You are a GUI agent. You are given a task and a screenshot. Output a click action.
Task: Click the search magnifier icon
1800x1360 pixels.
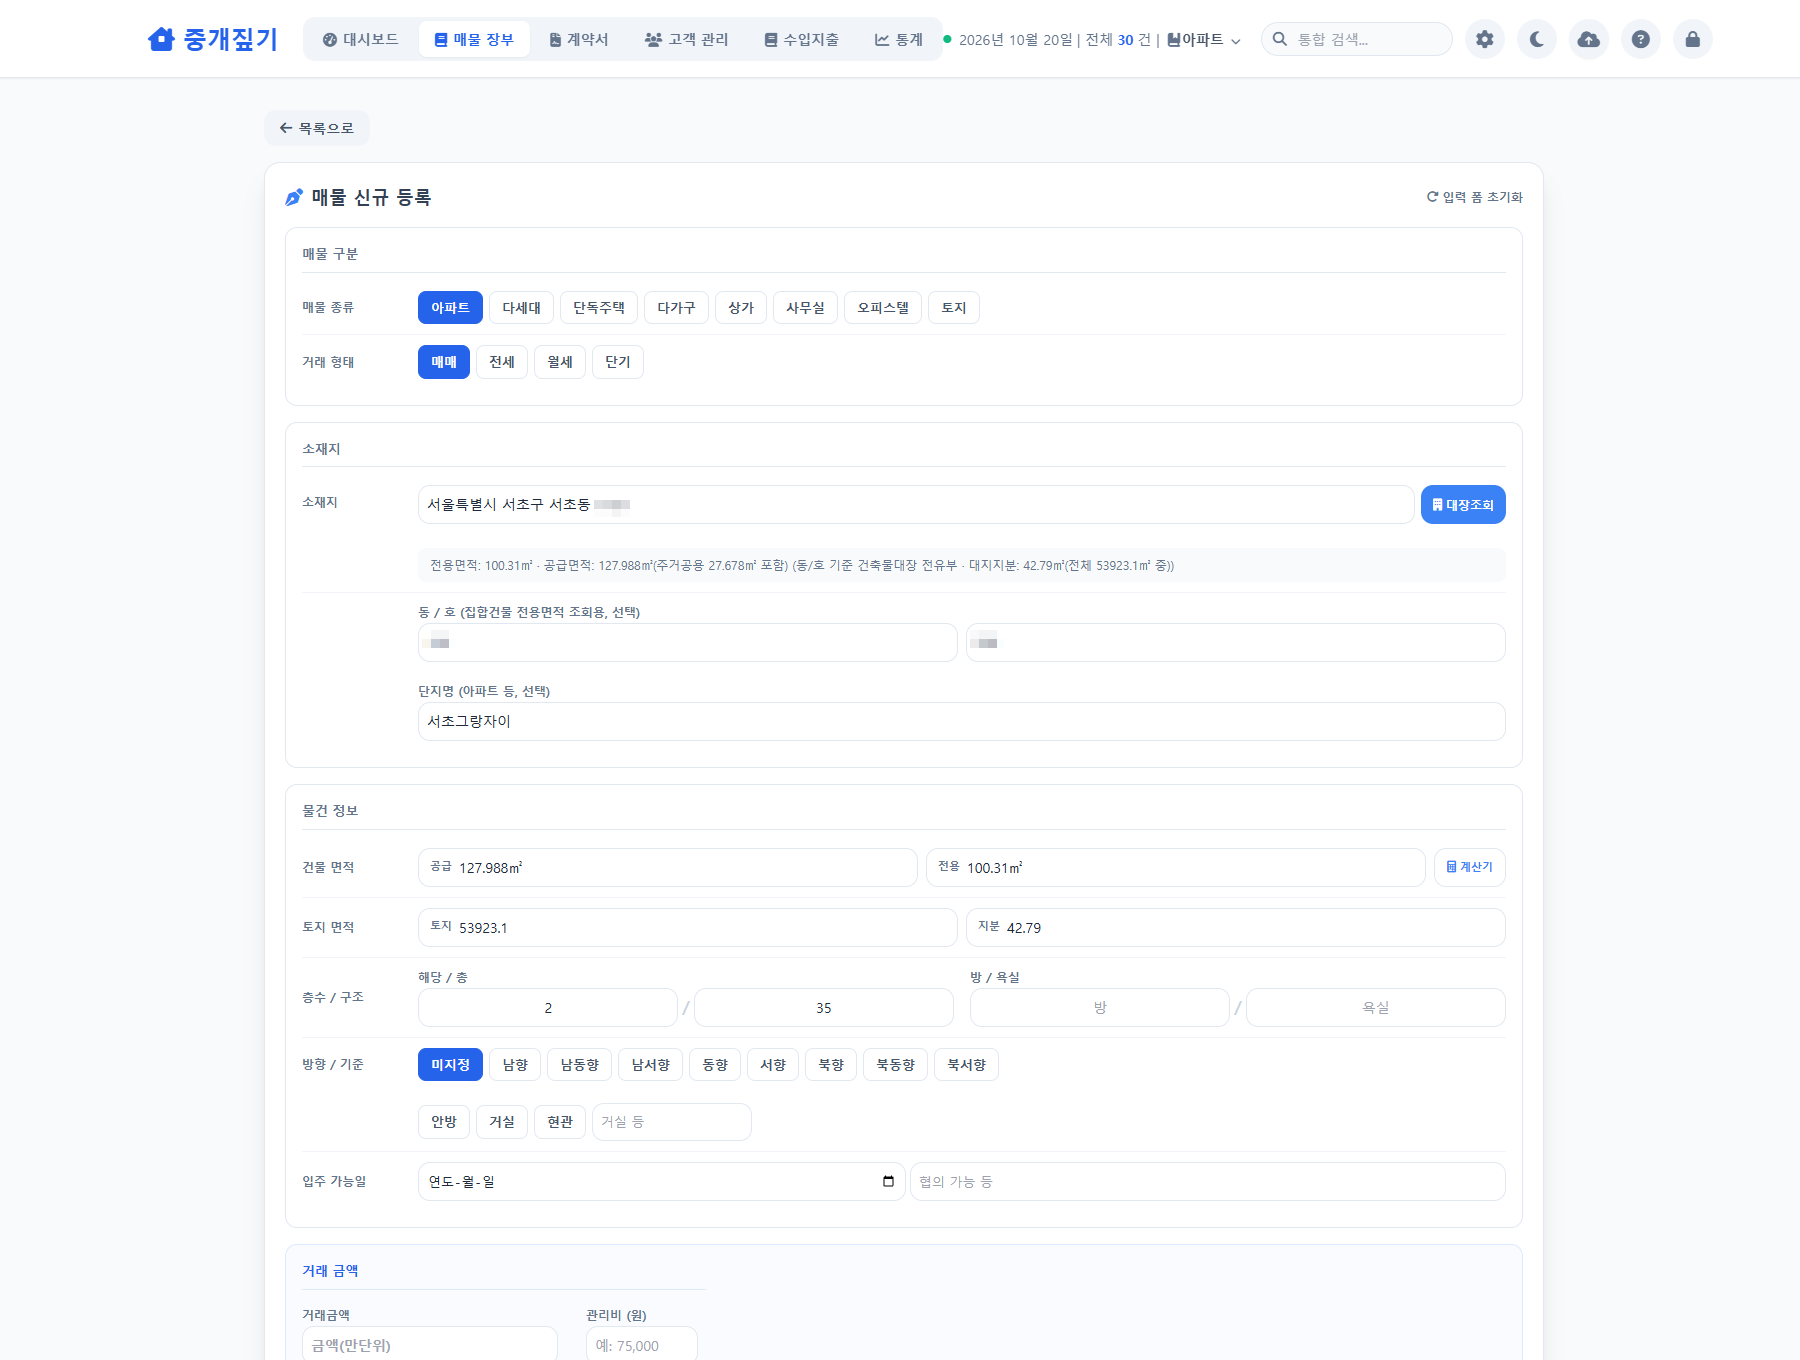1280,39
